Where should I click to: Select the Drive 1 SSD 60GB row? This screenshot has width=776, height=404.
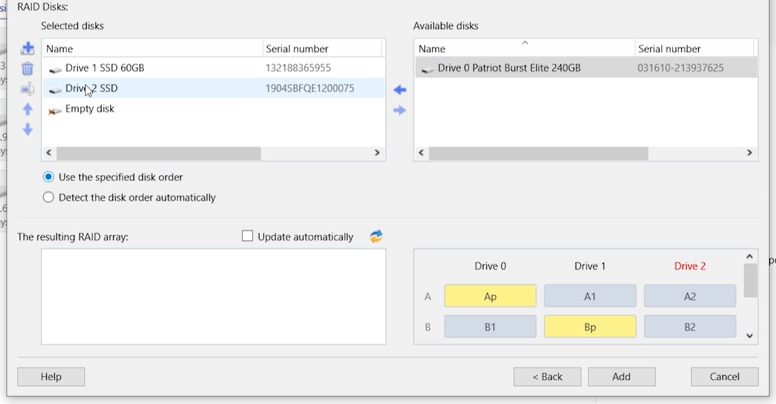(213, 68)
